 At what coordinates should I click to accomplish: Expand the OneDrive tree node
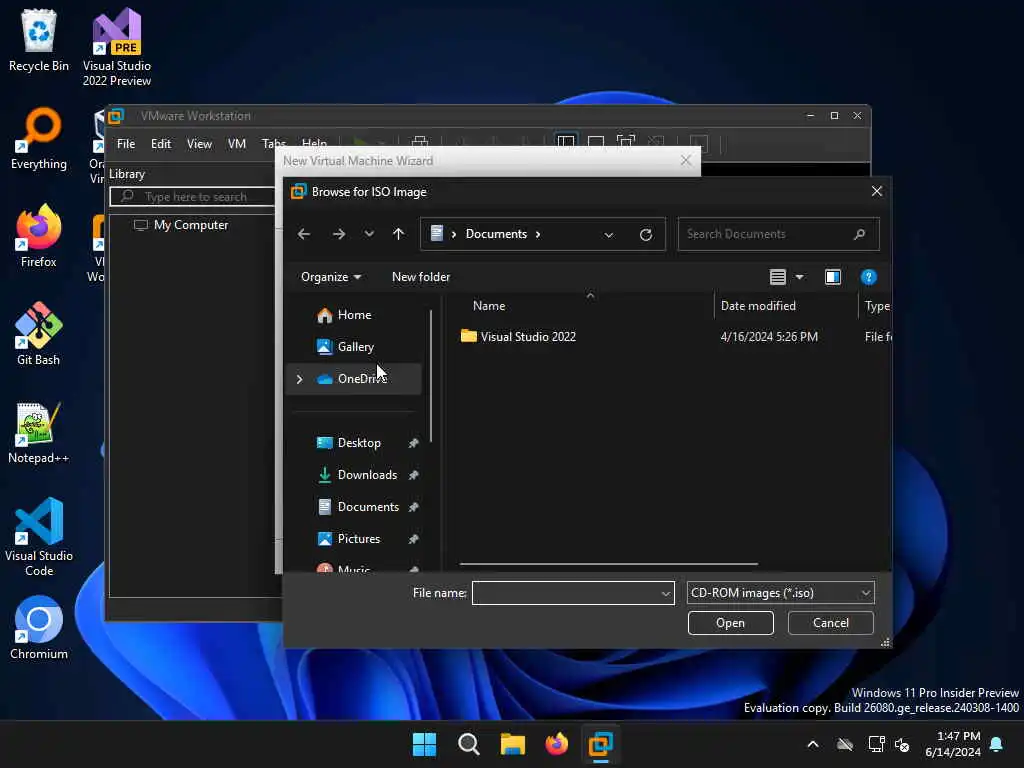[x=299, y=379]
